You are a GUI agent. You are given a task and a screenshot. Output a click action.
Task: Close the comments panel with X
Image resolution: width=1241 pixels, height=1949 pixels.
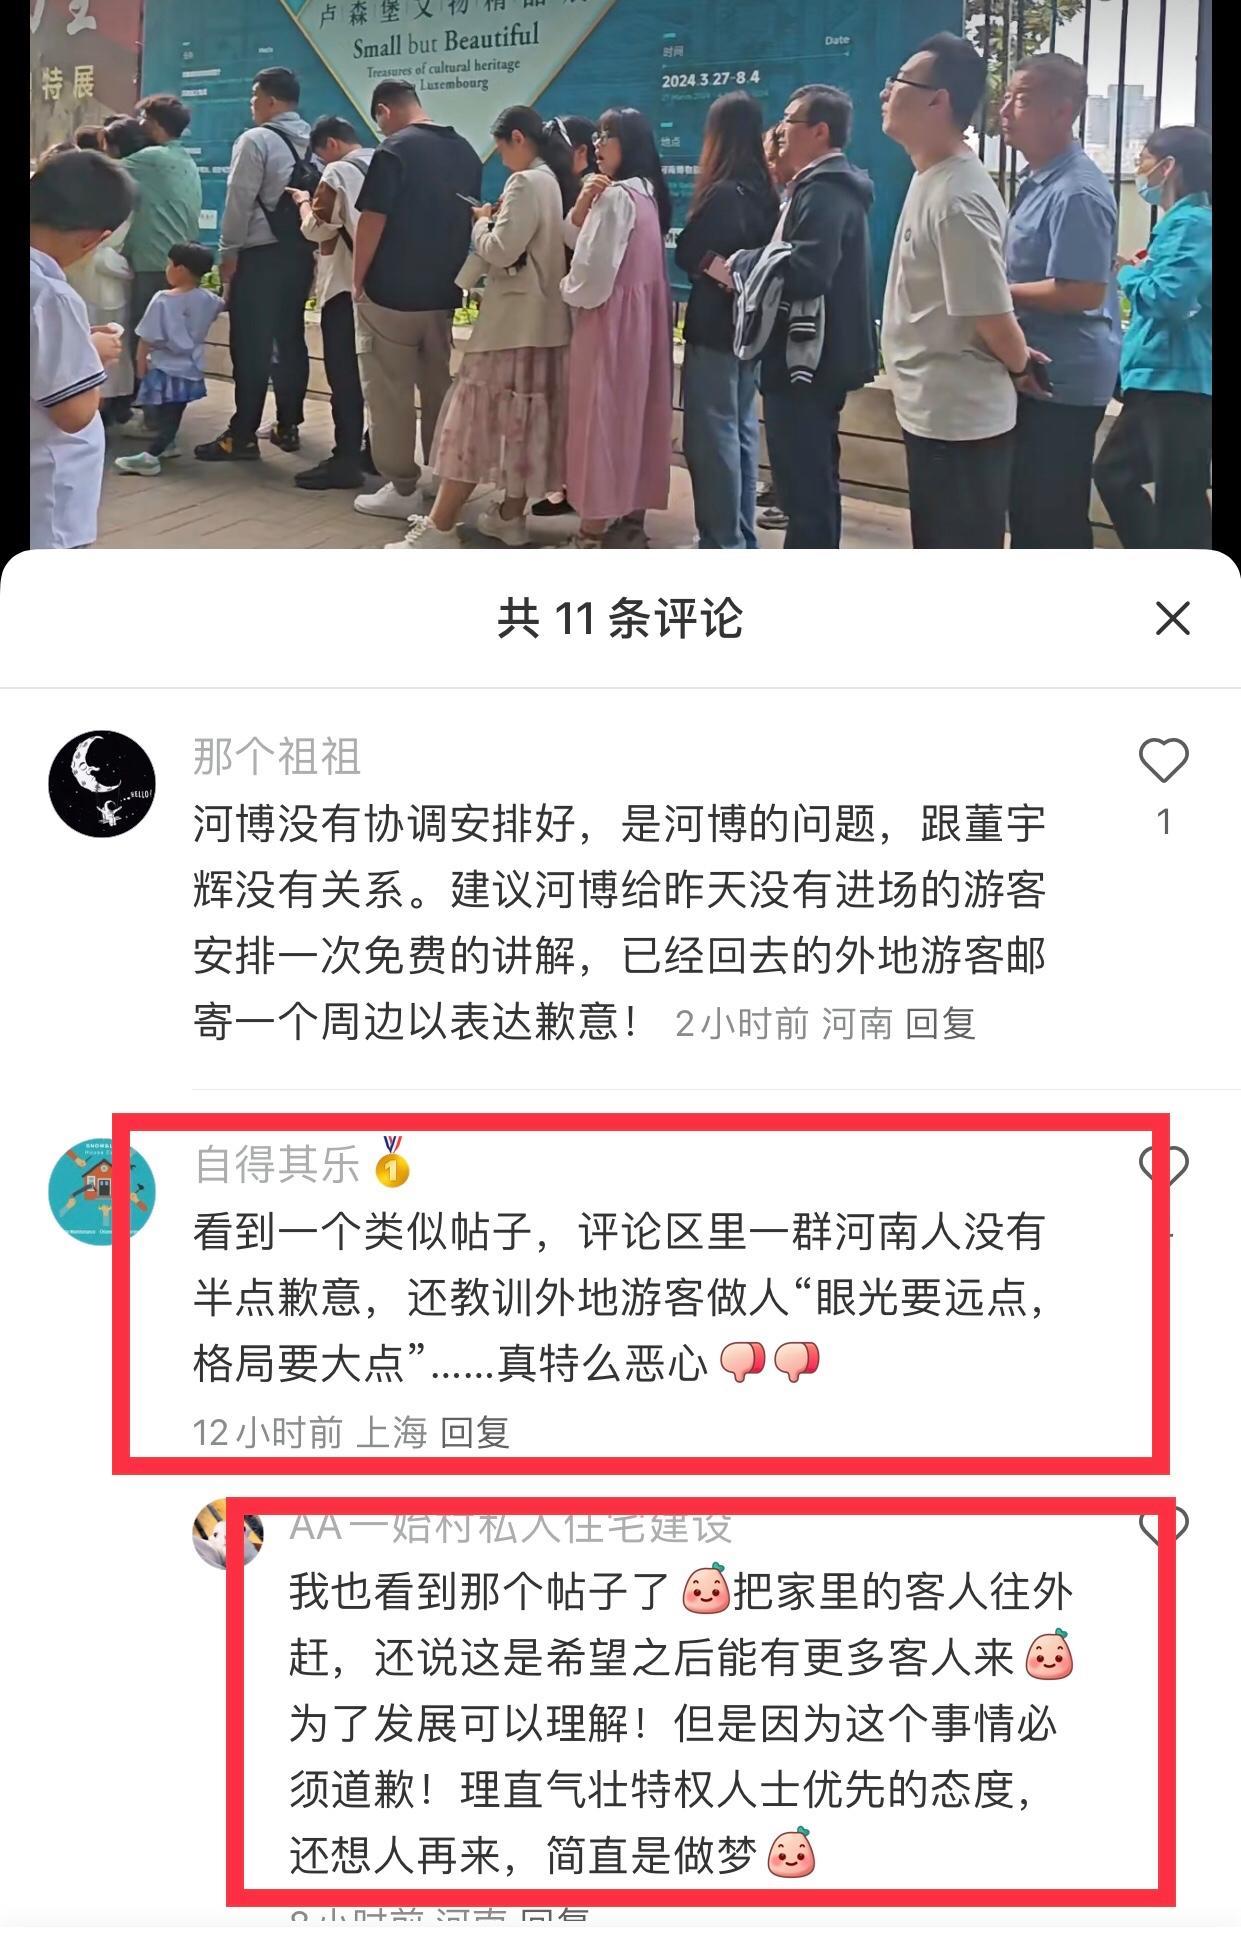(1172, 618)
